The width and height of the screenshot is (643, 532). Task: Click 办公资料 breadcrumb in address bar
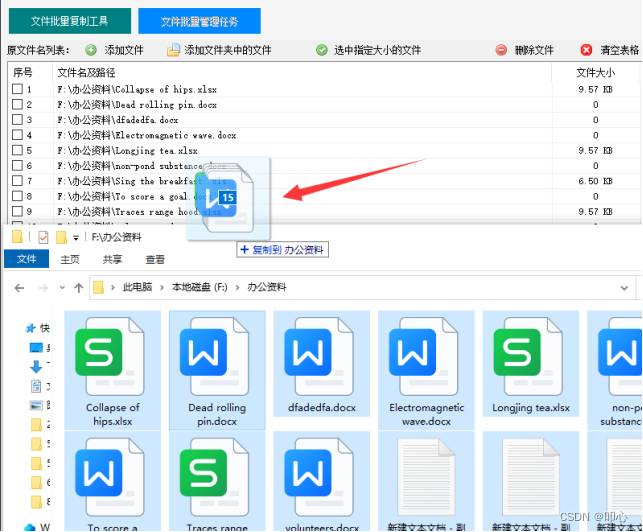(x=267, y=287)
